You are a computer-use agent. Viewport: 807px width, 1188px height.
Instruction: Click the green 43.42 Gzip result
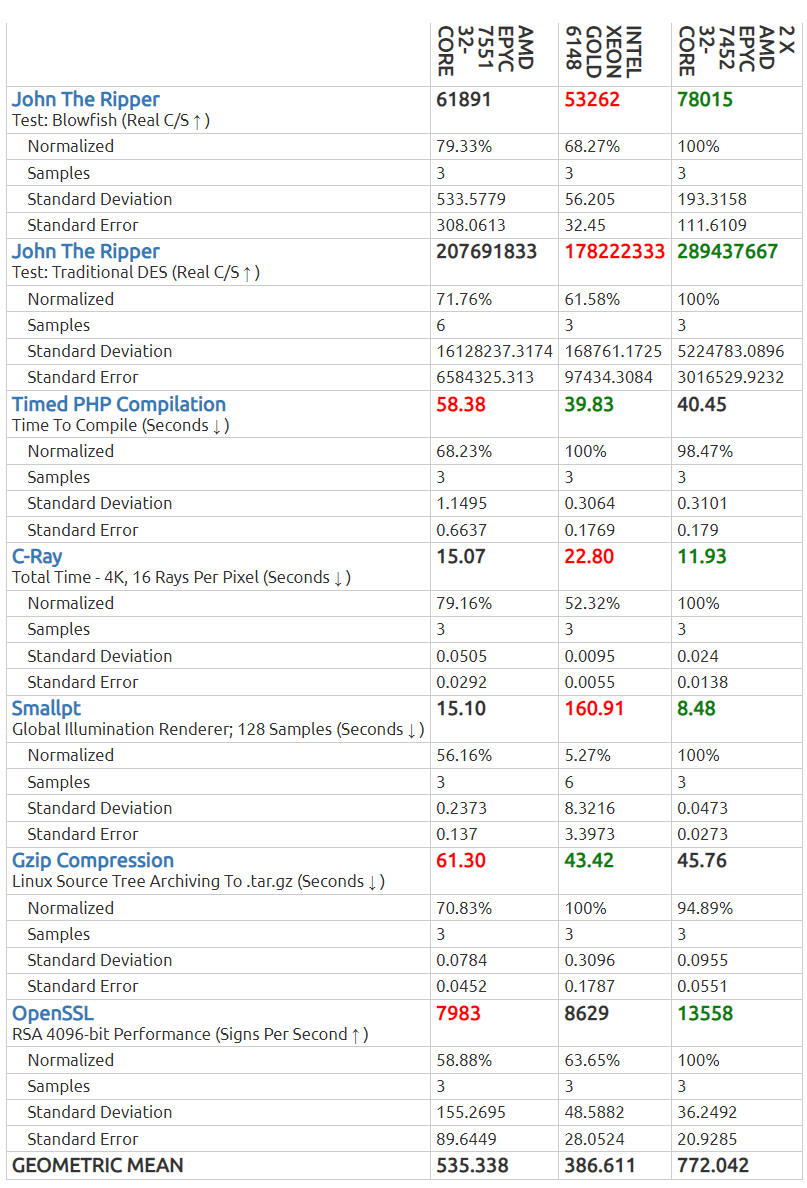click(x=589, y=861)
